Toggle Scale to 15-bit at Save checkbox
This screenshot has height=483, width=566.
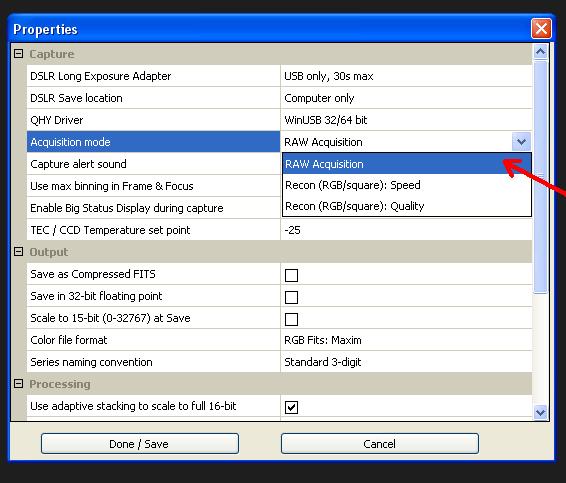tap(291, 319)
